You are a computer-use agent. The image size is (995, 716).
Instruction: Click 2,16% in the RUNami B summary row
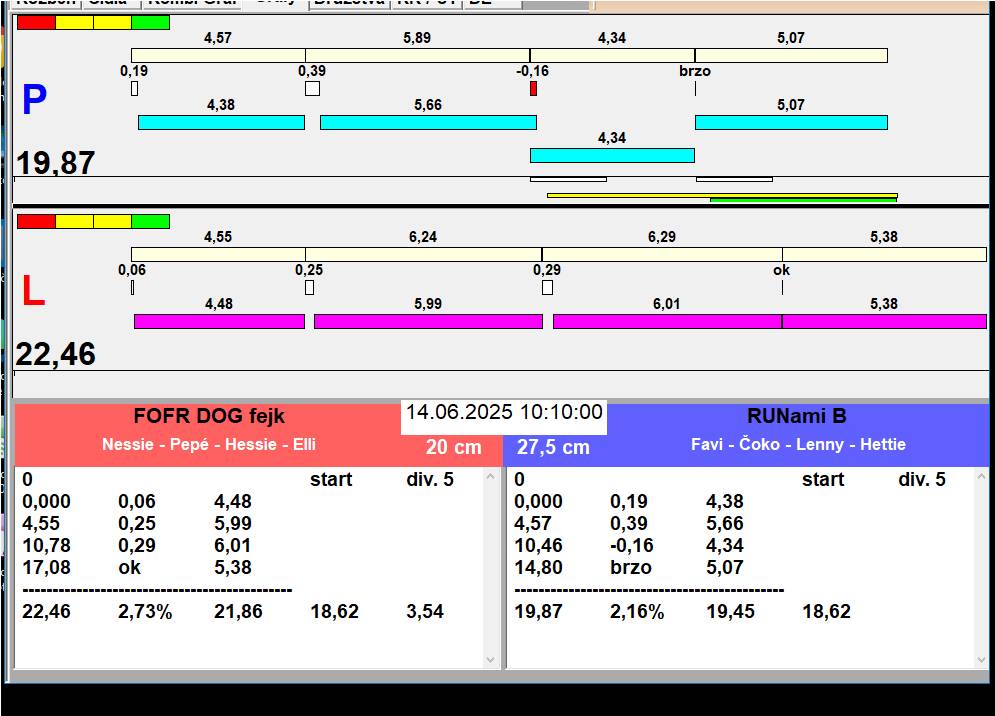click(637, 611)
